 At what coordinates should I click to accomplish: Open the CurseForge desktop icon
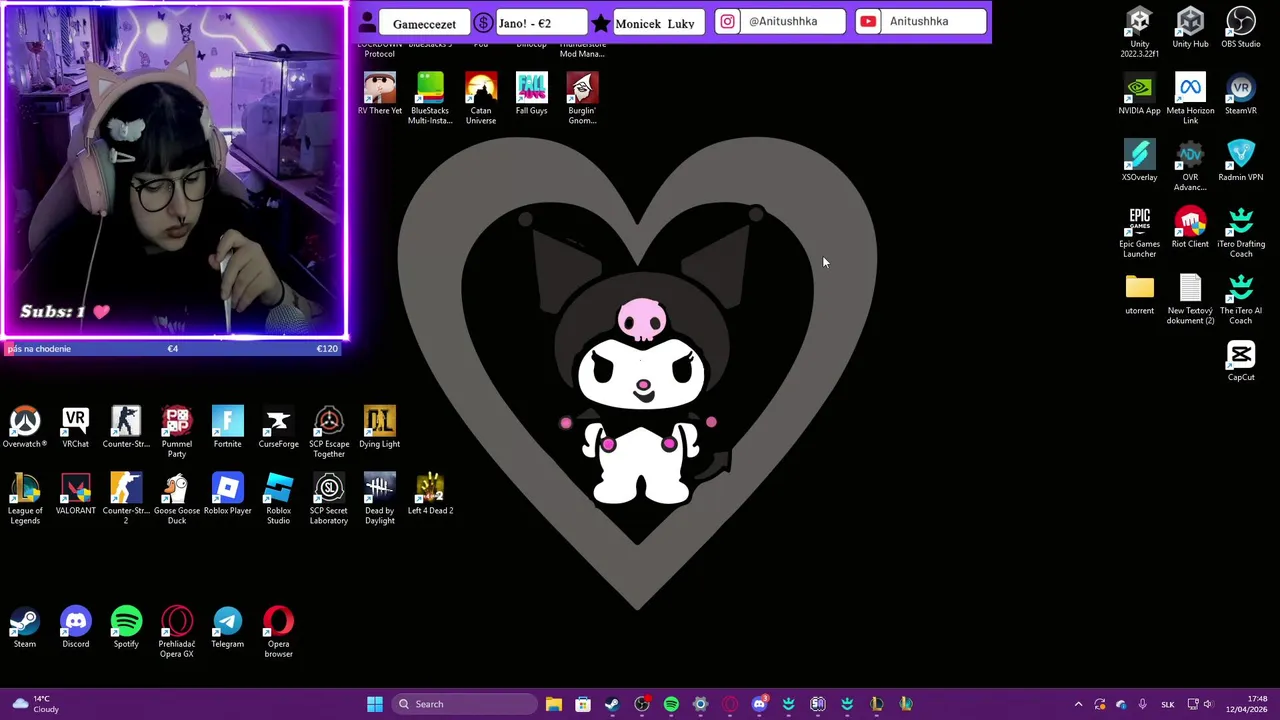click(278, 427)
